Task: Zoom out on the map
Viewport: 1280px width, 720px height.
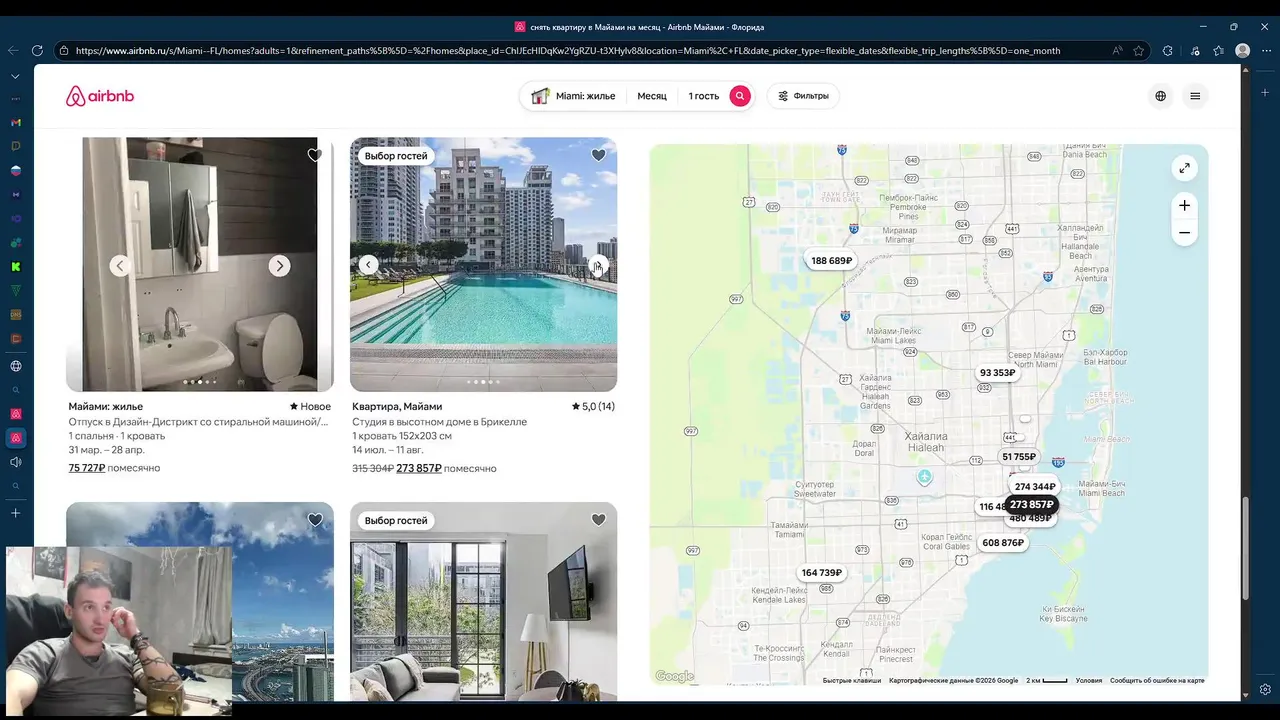Action: 1184,233
